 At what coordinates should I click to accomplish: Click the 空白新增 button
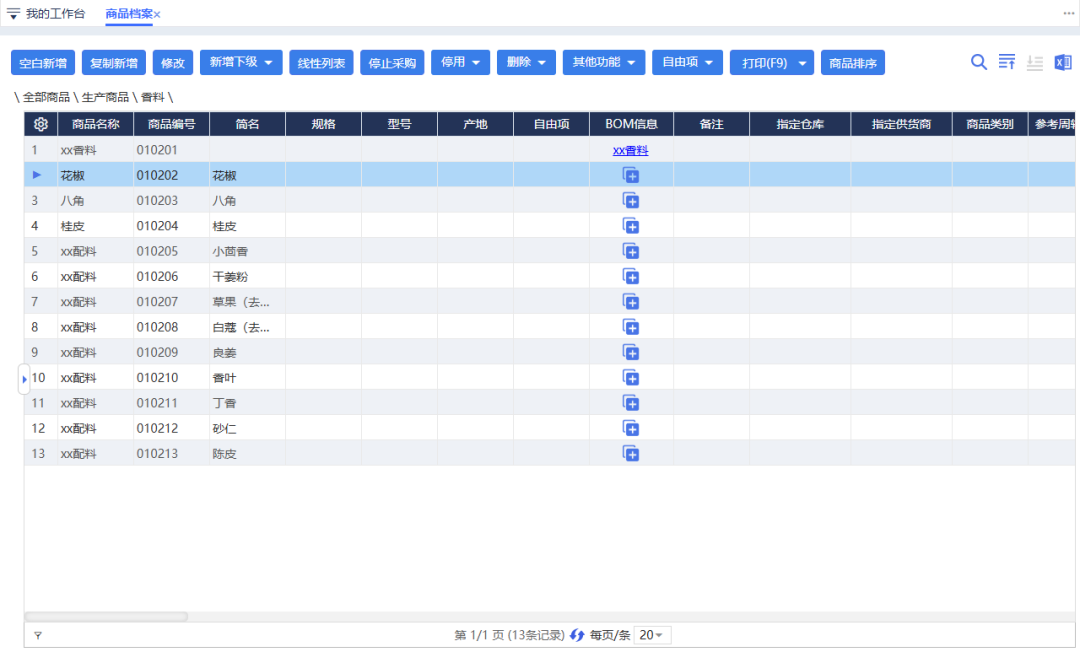[x=42, y=61]
